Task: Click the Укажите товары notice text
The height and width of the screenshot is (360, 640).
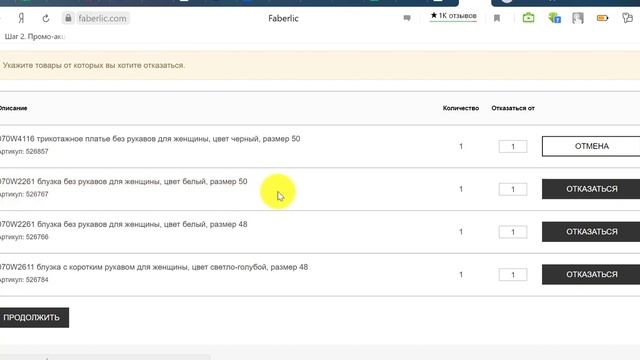Action: pos(94,65)
